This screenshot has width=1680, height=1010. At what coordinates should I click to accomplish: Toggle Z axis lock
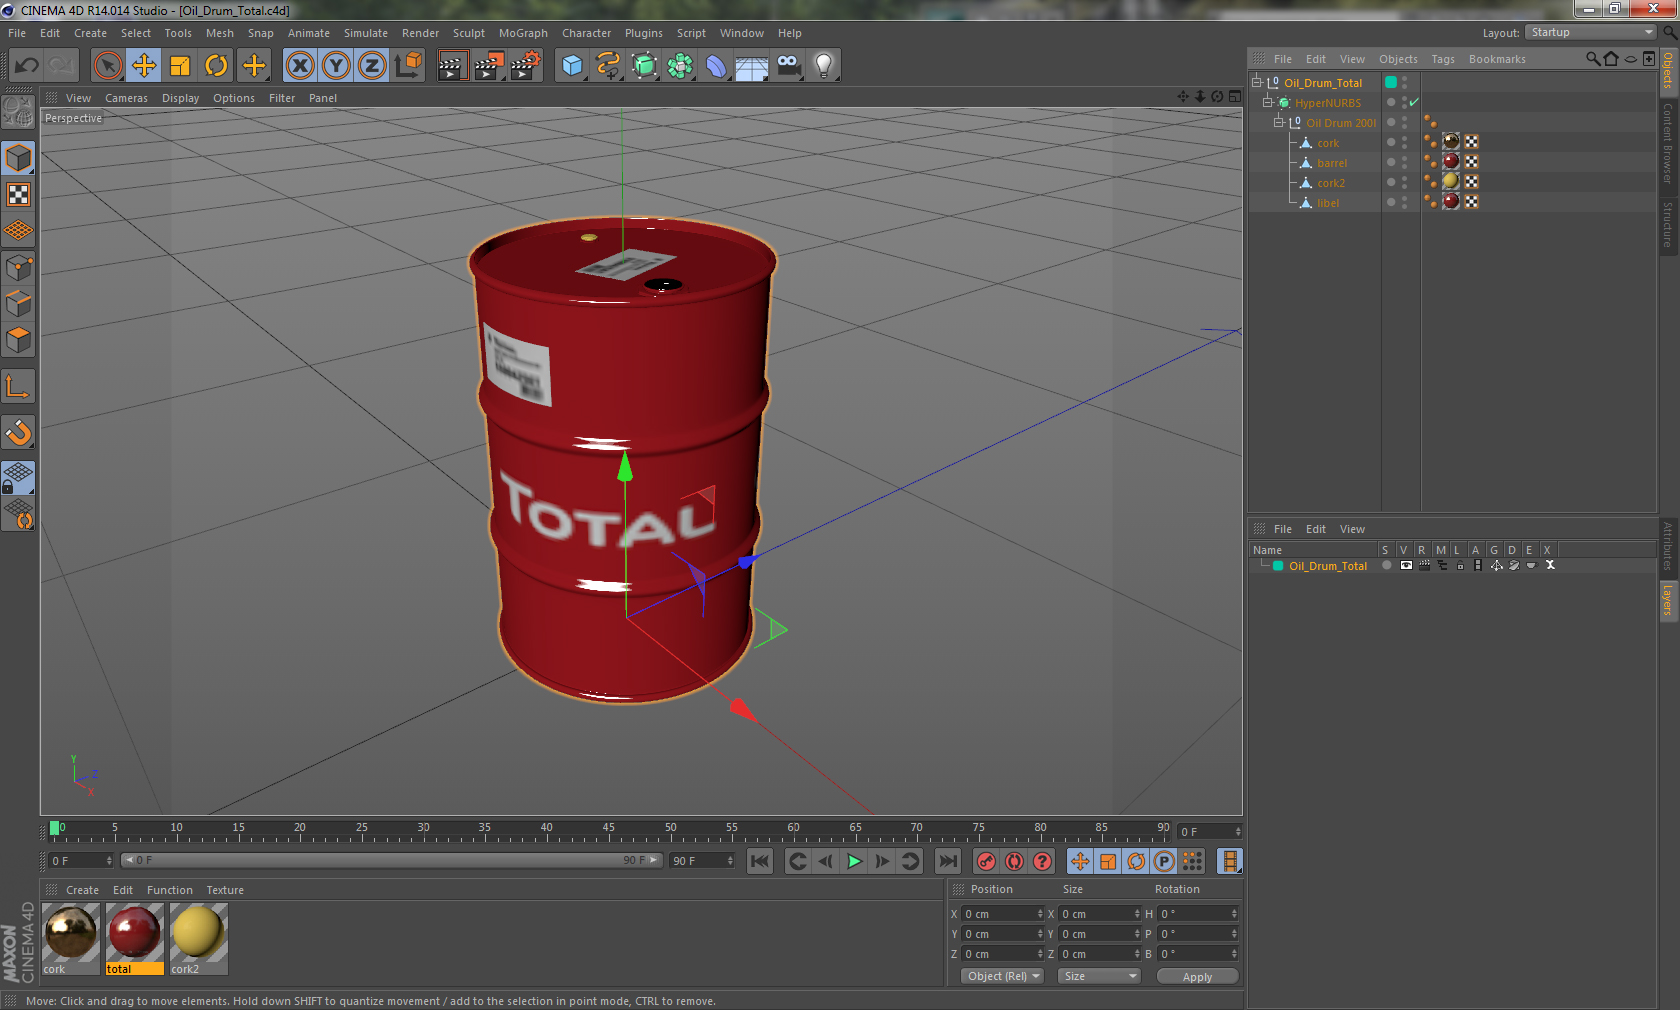click(x=372, y=66)
